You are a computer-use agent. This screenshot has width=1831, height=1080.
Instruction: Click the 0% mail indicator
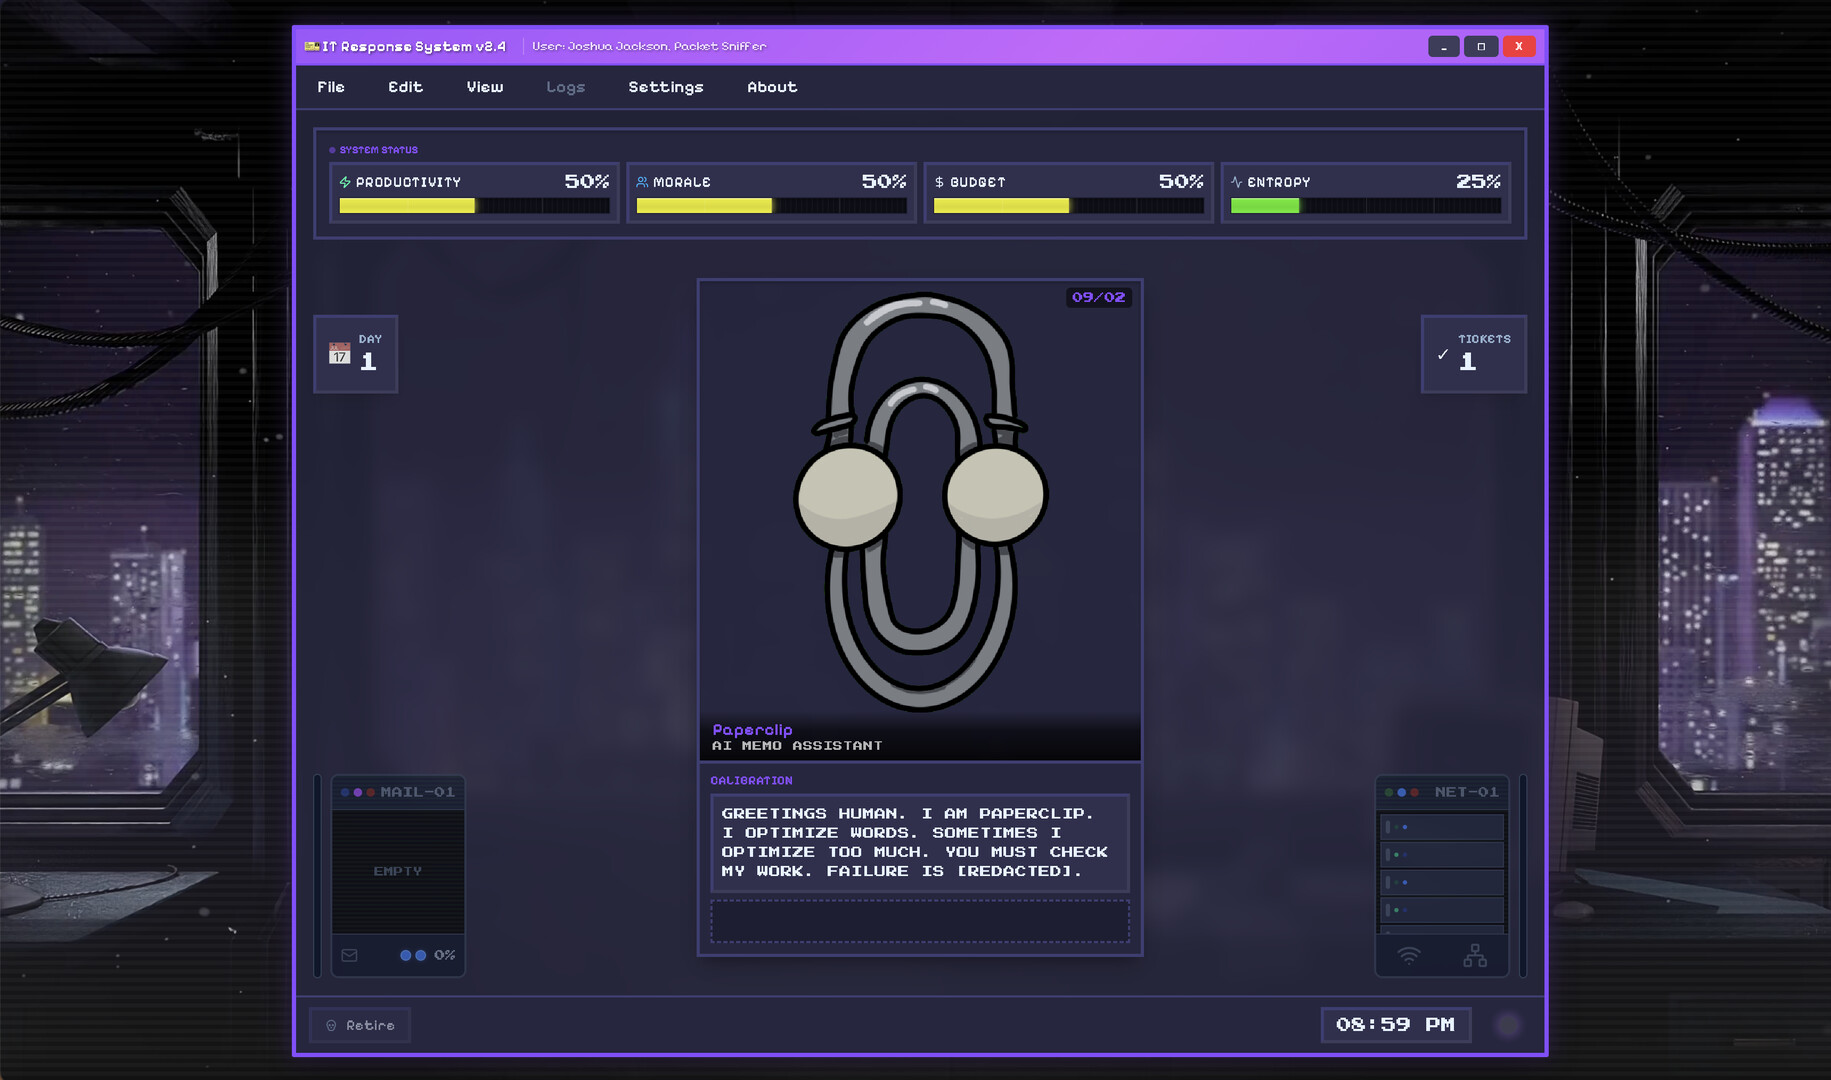[444, 955]
